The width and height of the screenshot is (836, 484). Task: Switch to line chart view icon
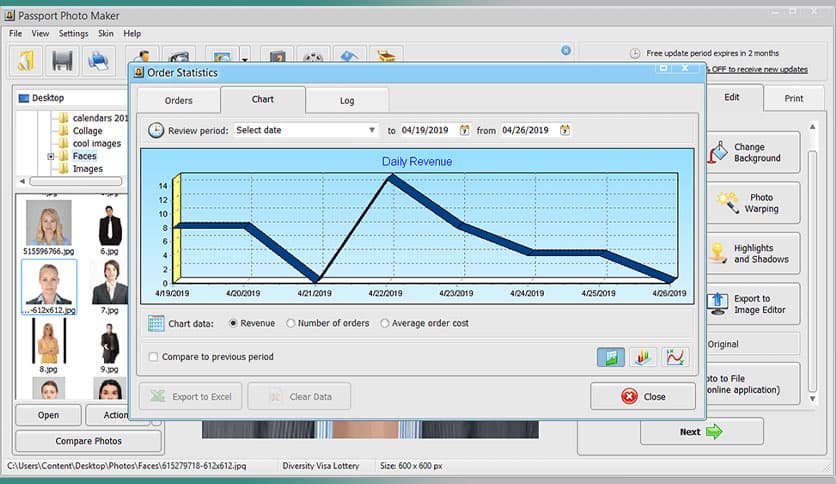676,357
